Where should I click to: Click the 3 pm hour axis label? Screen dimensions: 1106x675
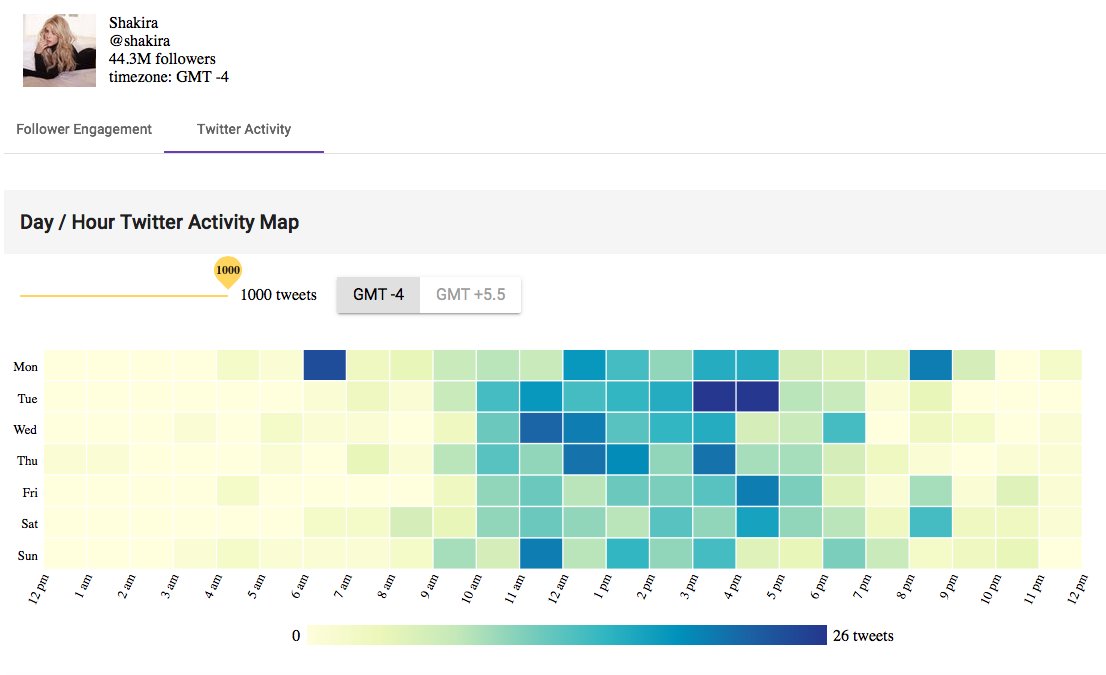click(x=688, y=587)
